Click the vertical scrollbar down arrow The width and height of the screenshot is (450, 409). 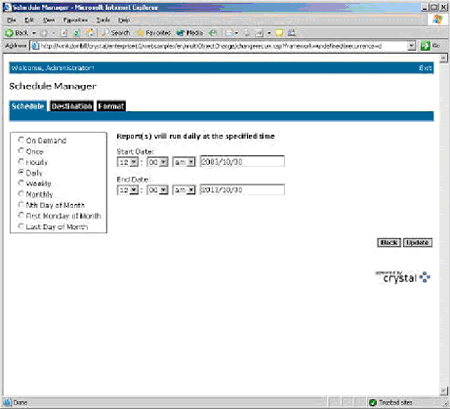coord(443,391)
